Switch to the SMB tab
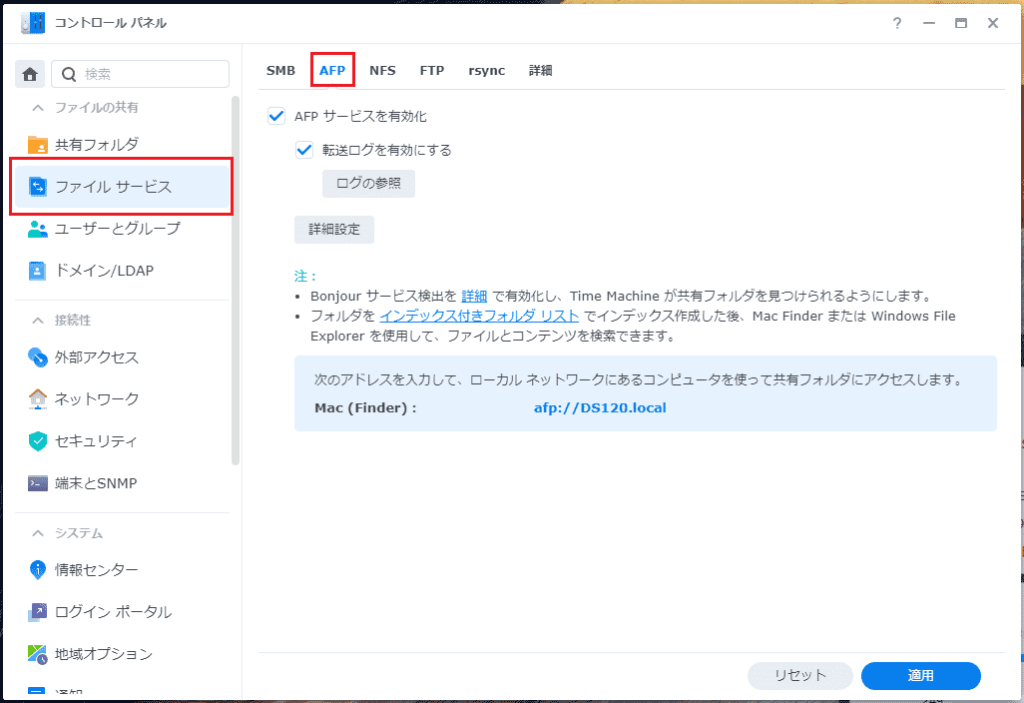1024x703 pixels. click(x=281, y=71)
